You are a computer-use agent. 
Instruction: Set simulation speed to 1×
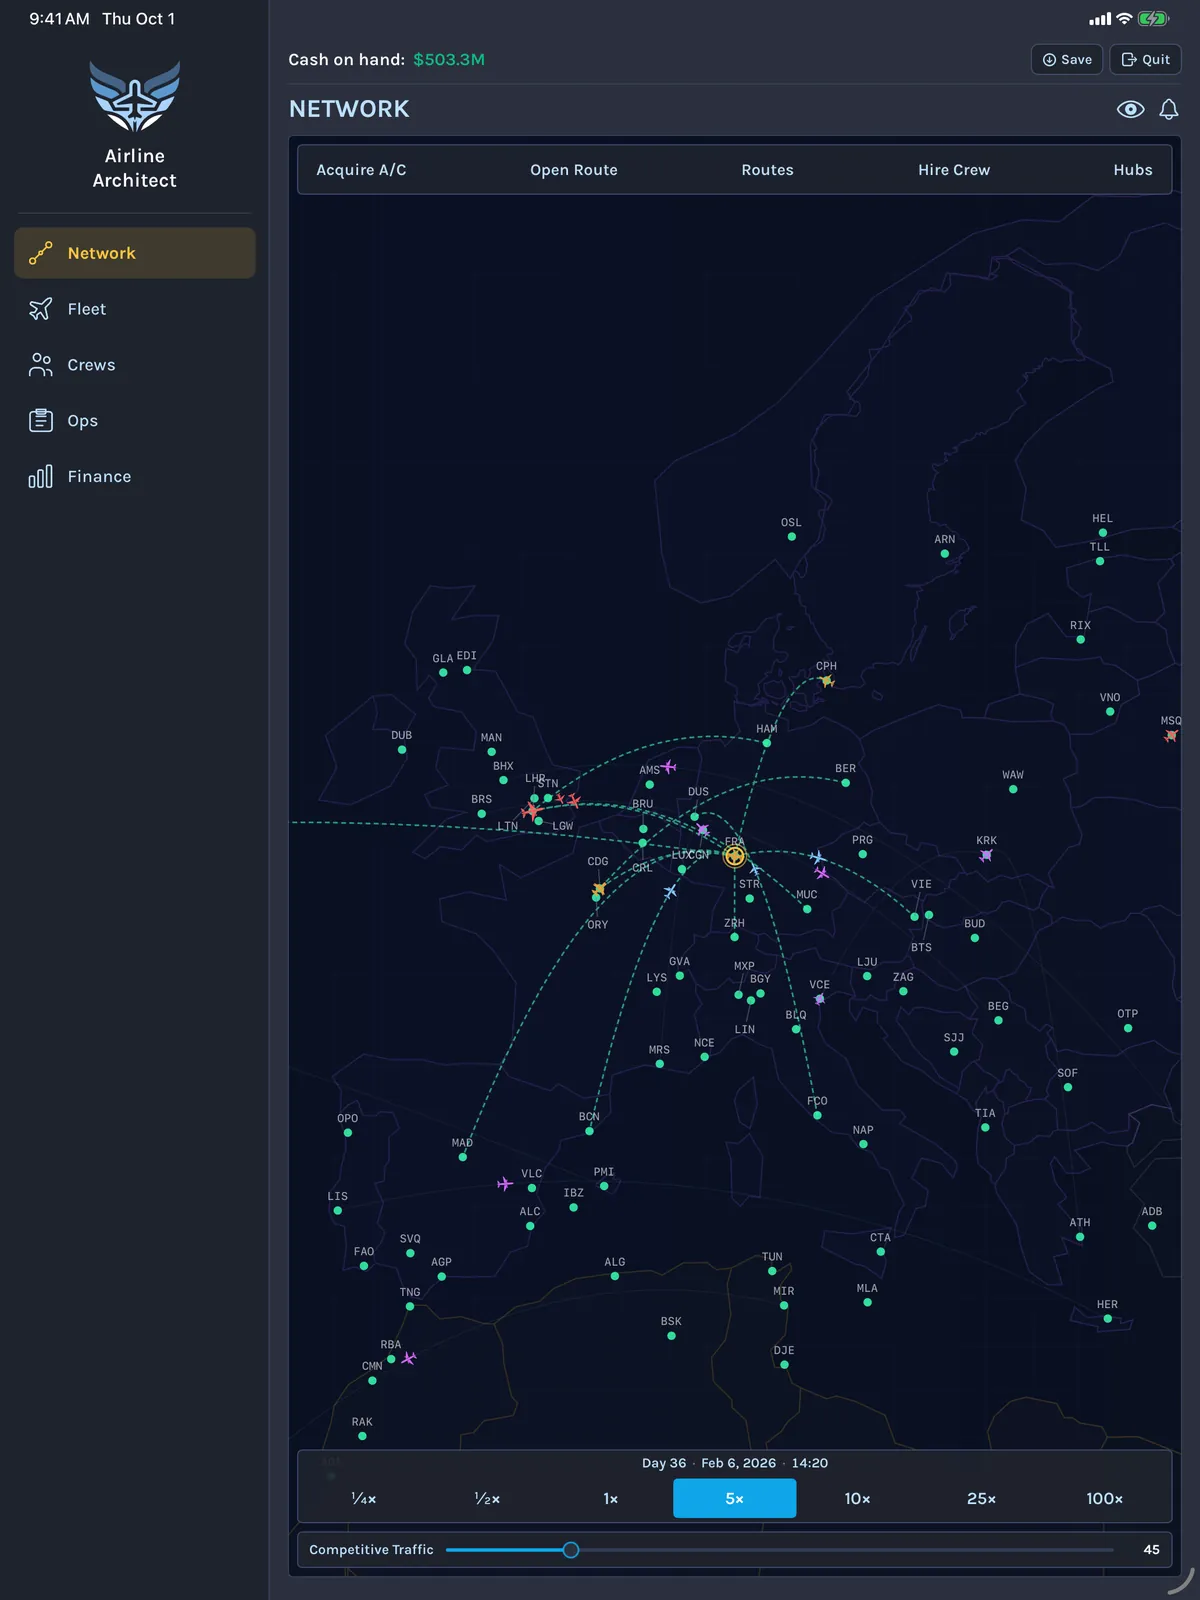611,1498
